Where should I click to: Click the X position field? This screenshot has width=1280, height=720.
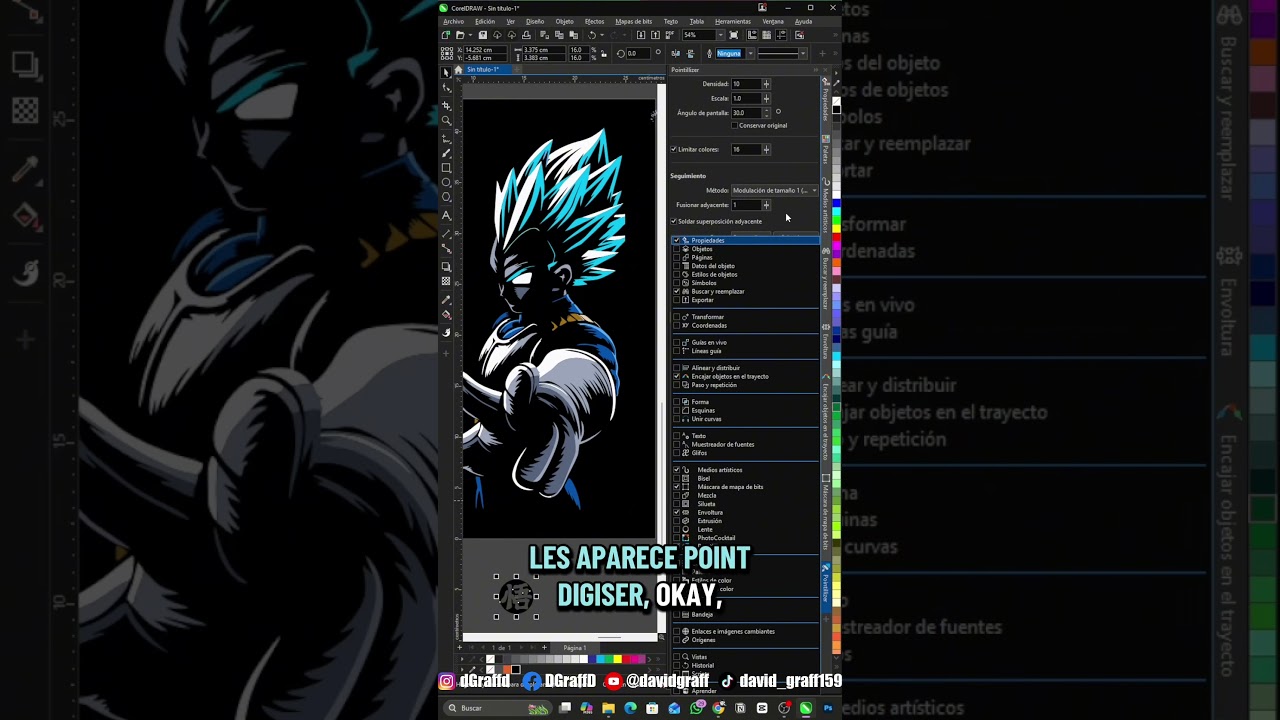point(486,50)
